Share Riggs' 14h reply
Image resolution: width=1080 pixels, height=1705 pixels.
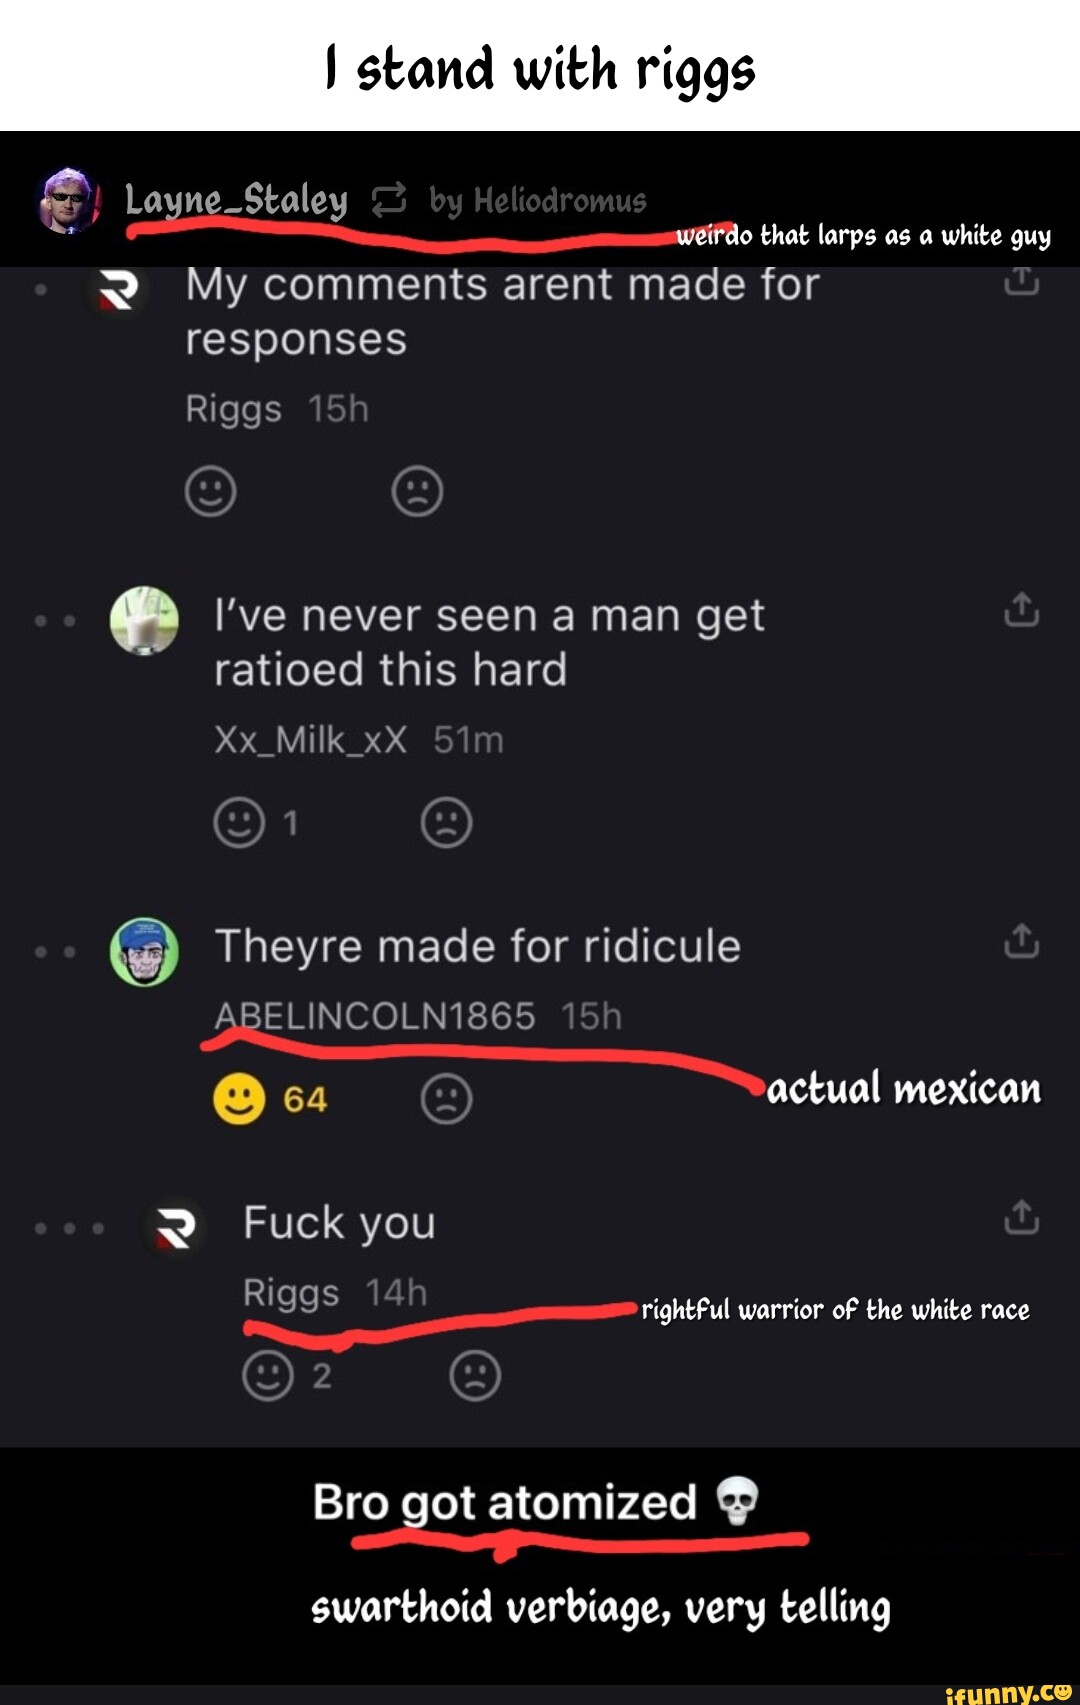[x=1021, y=1217]
